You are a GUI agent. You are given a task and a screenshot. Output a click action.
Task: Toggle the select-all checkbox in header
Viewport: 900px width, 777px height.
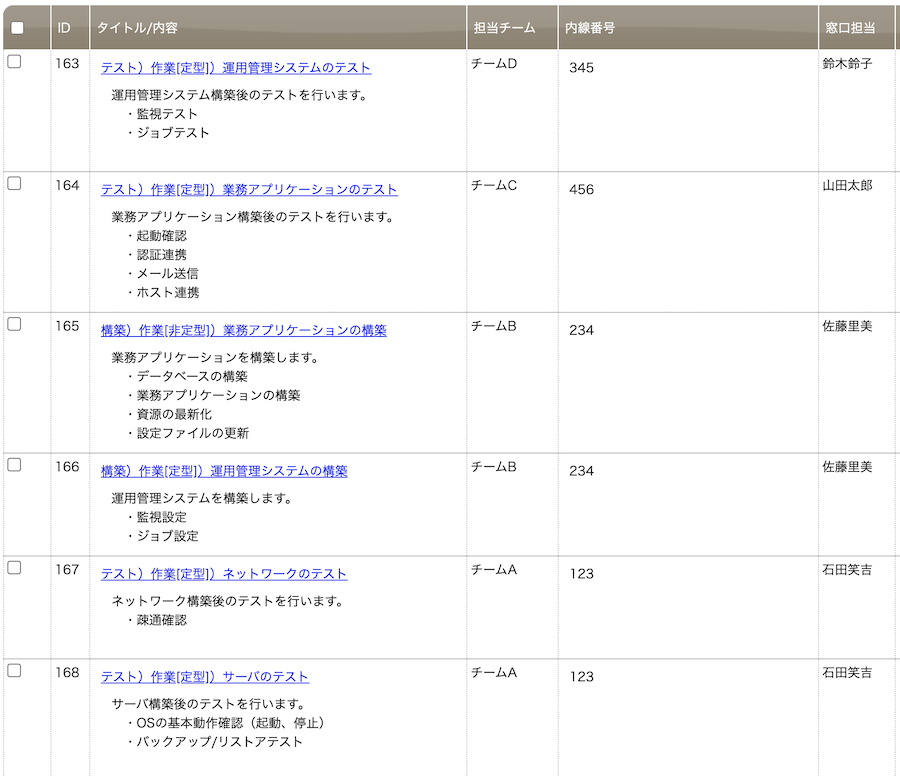click(x=17, y=28)
